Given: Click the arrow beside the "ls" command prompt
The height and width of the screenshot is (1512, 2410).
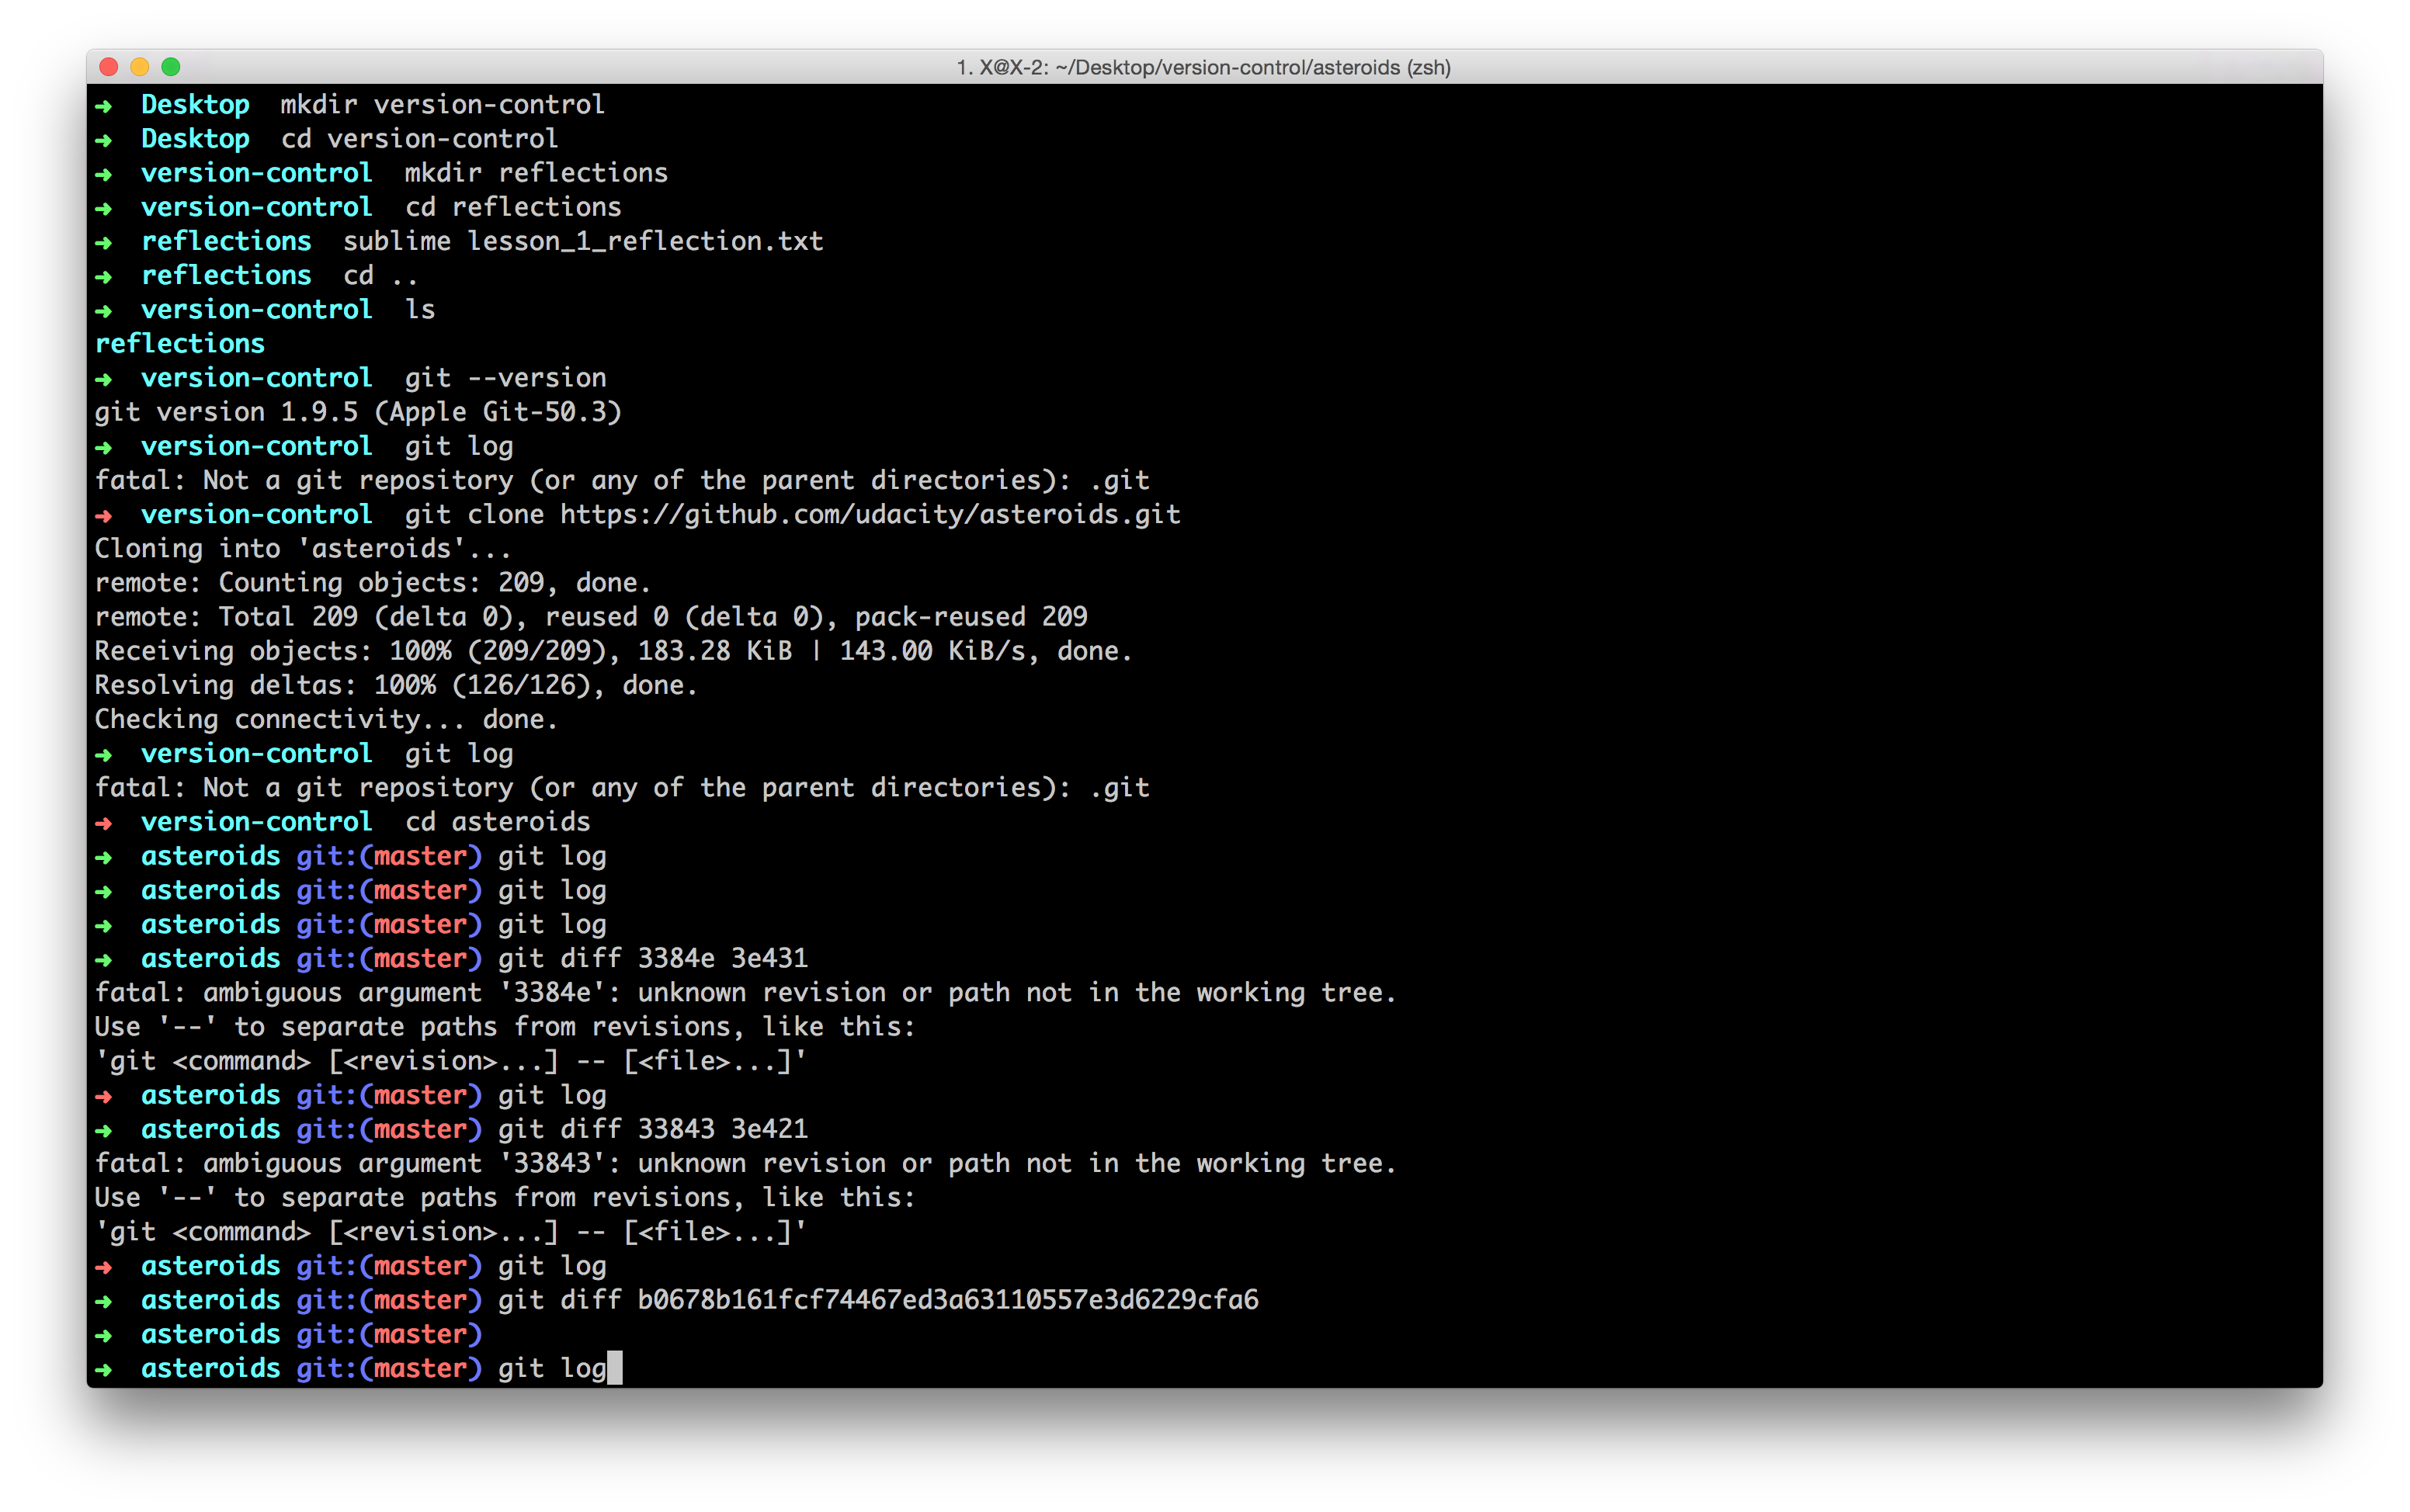Looking at the screenshot, I should tap(105, 310).
